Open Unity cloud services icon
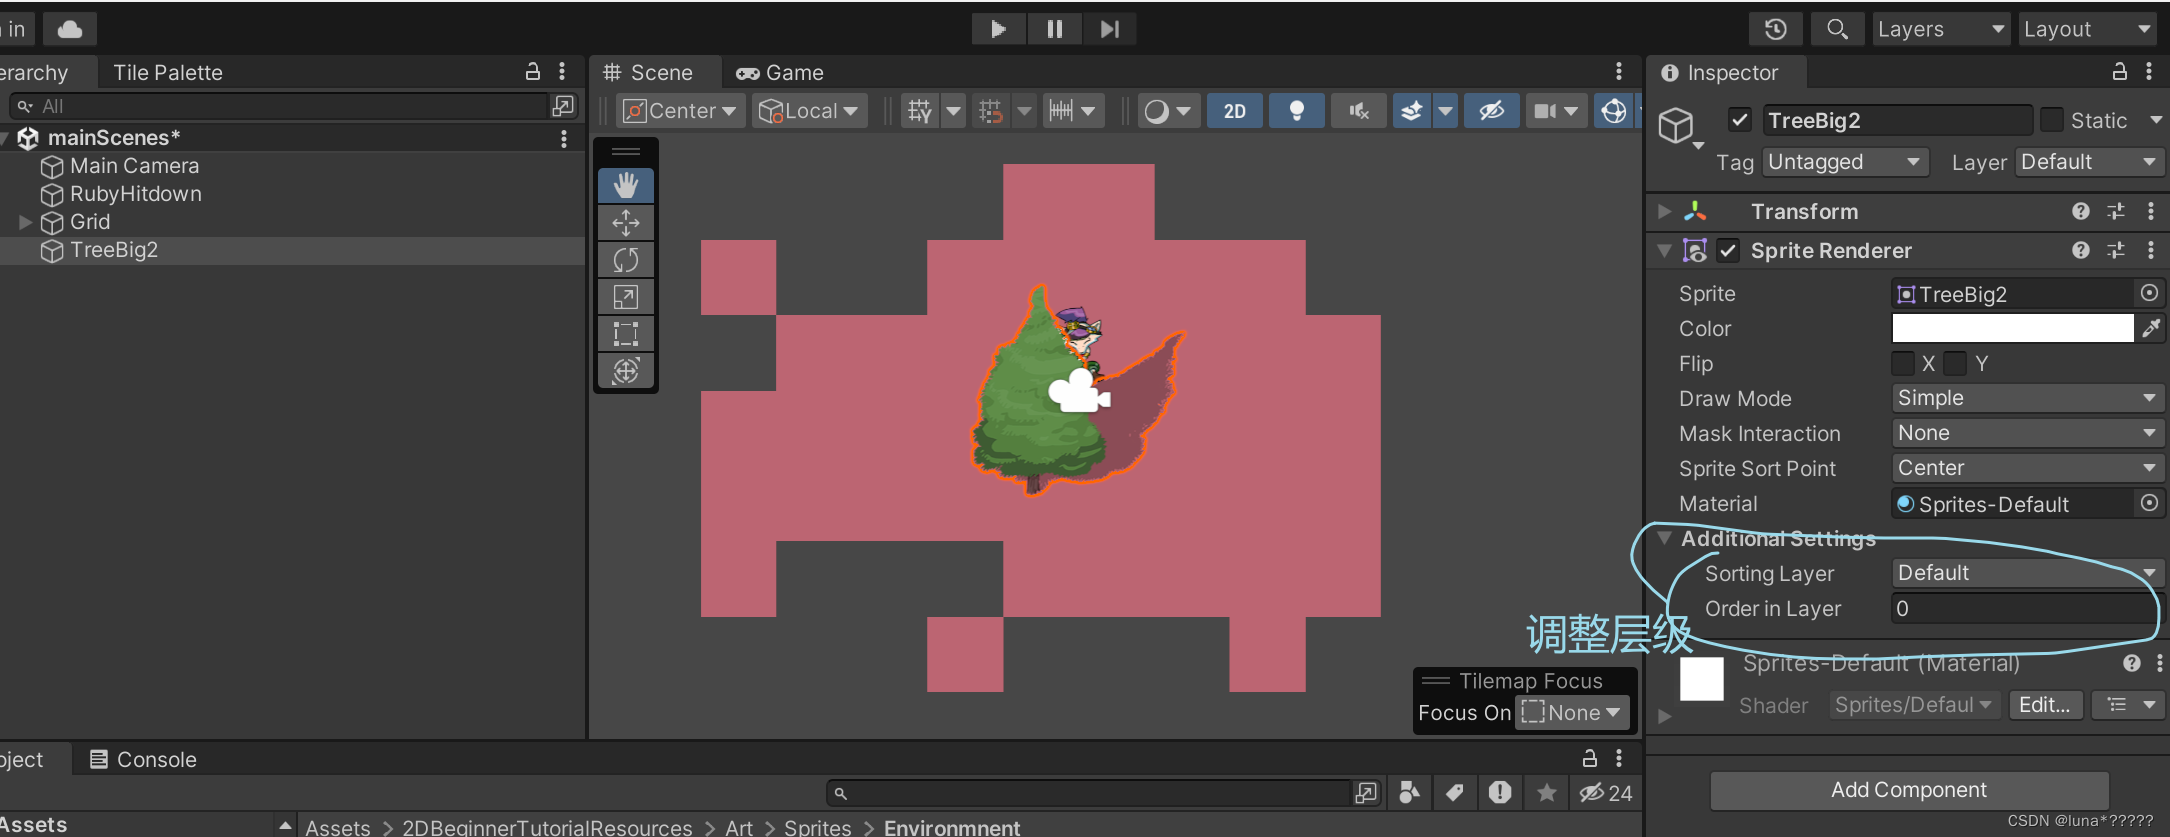The height and width of the screenshot is (837, 2170). (x=70, y=29)
